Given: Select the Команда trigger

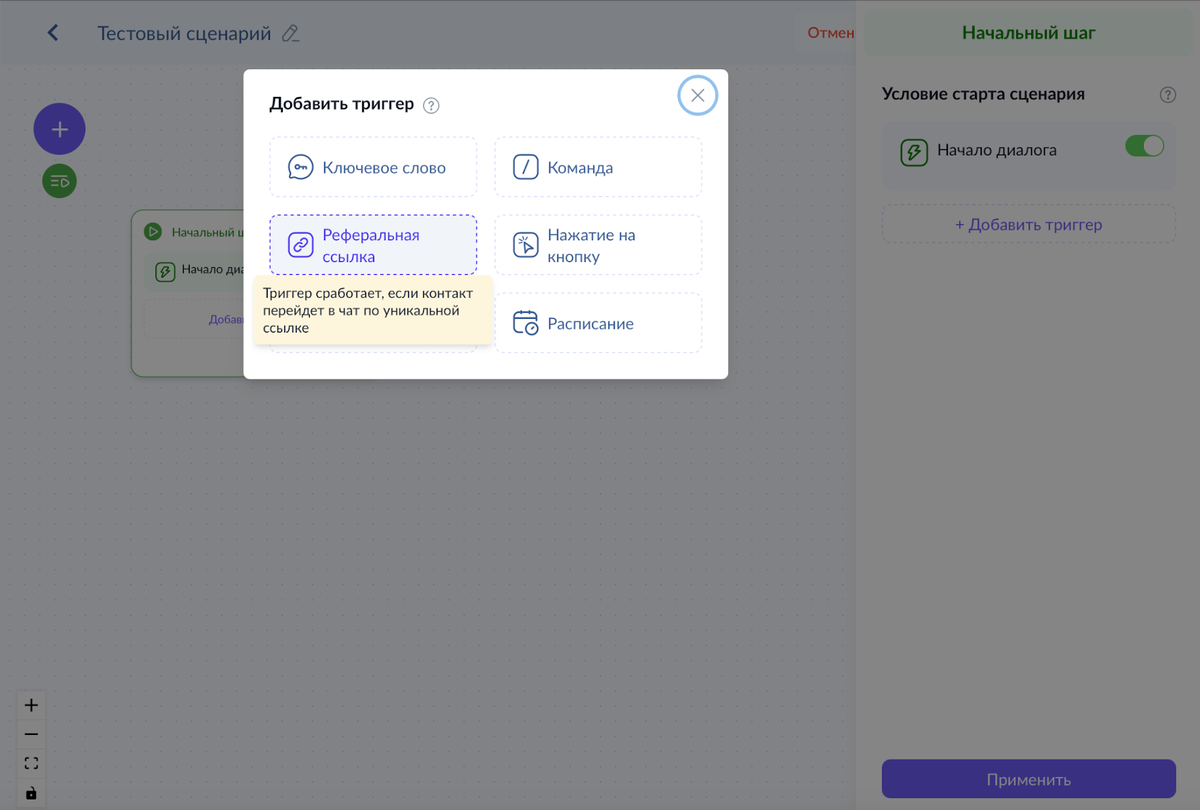Looking at the screenshot, I should [598, 167].
